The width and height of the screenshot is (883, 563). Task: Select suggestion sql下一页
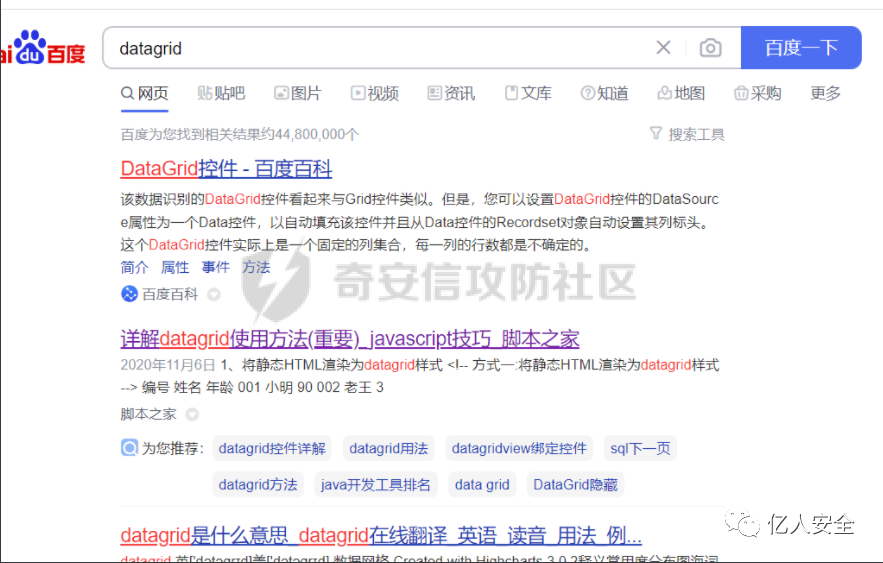(x=640, y=448)
